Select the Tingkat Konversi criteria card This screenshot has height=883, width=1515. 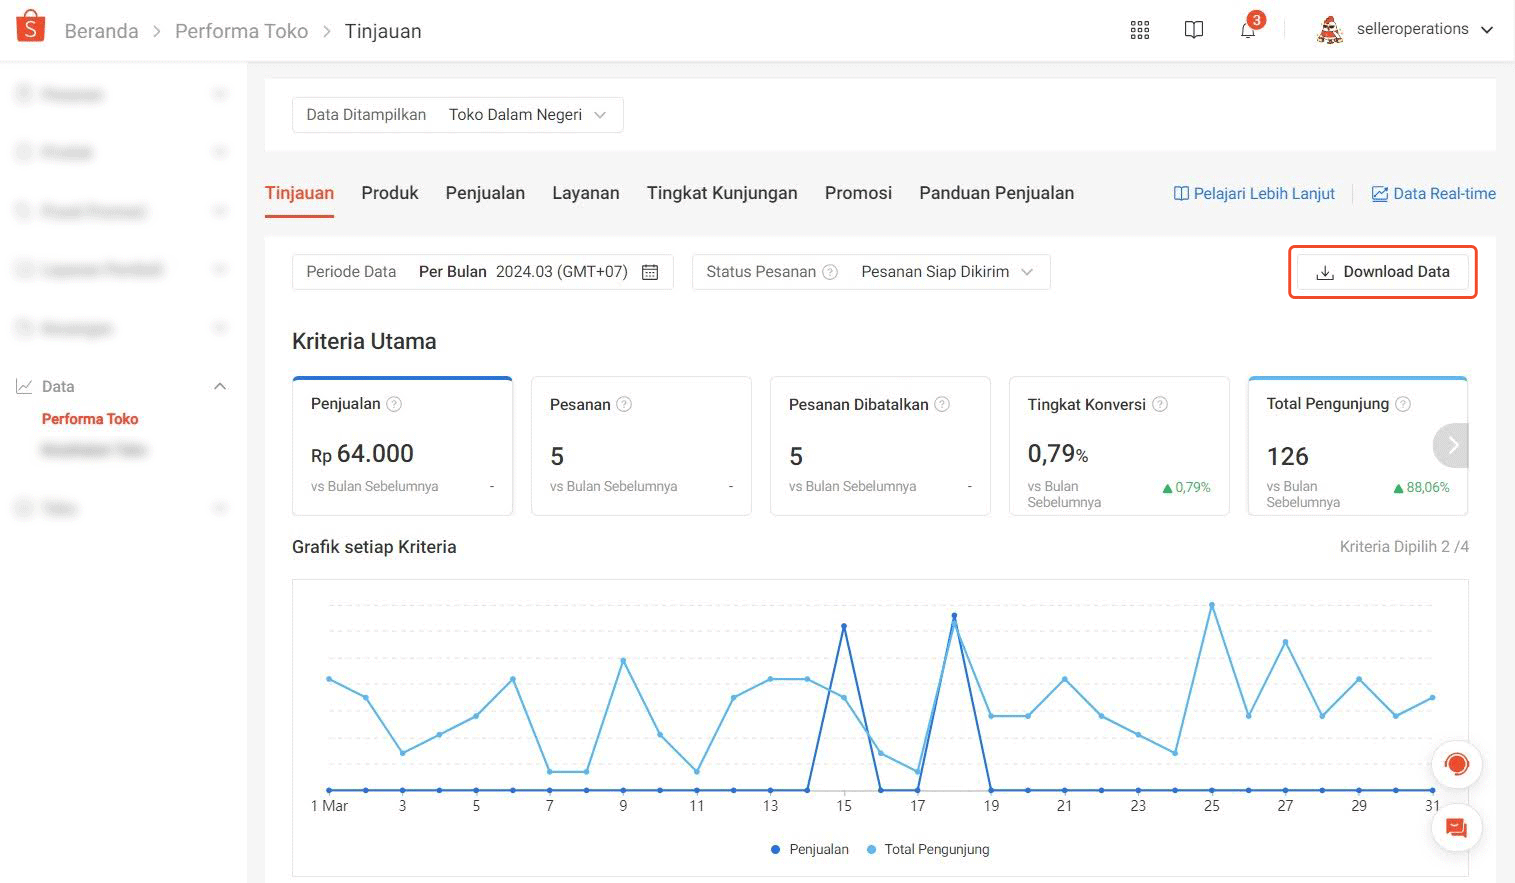click(x=1119, y=446)
